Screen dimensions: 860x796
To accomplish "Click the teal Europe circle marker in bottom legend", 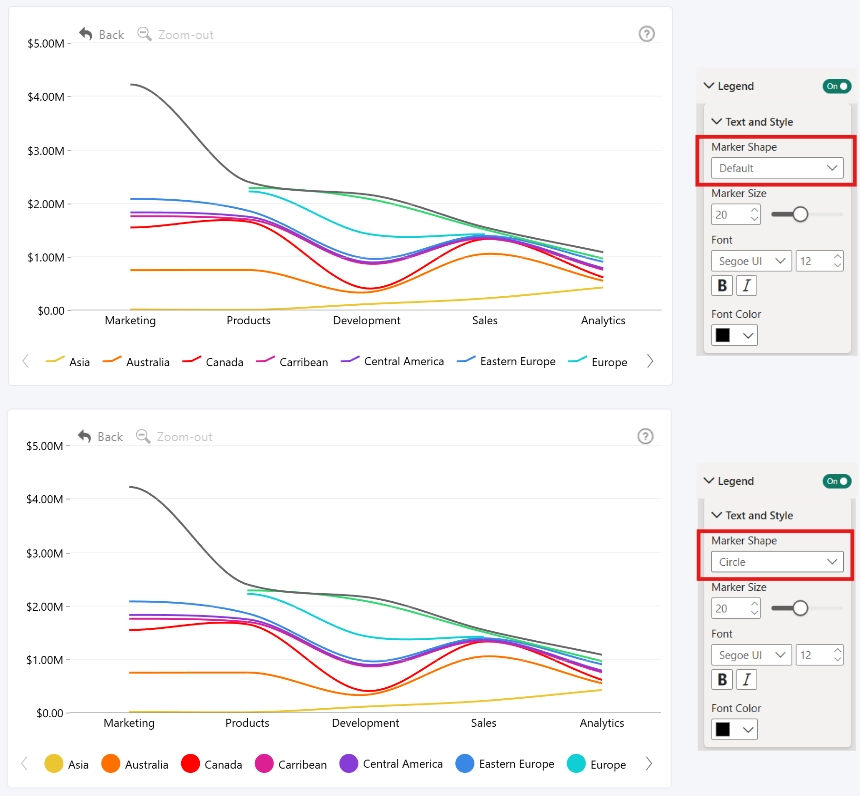I will coord(576,764).
